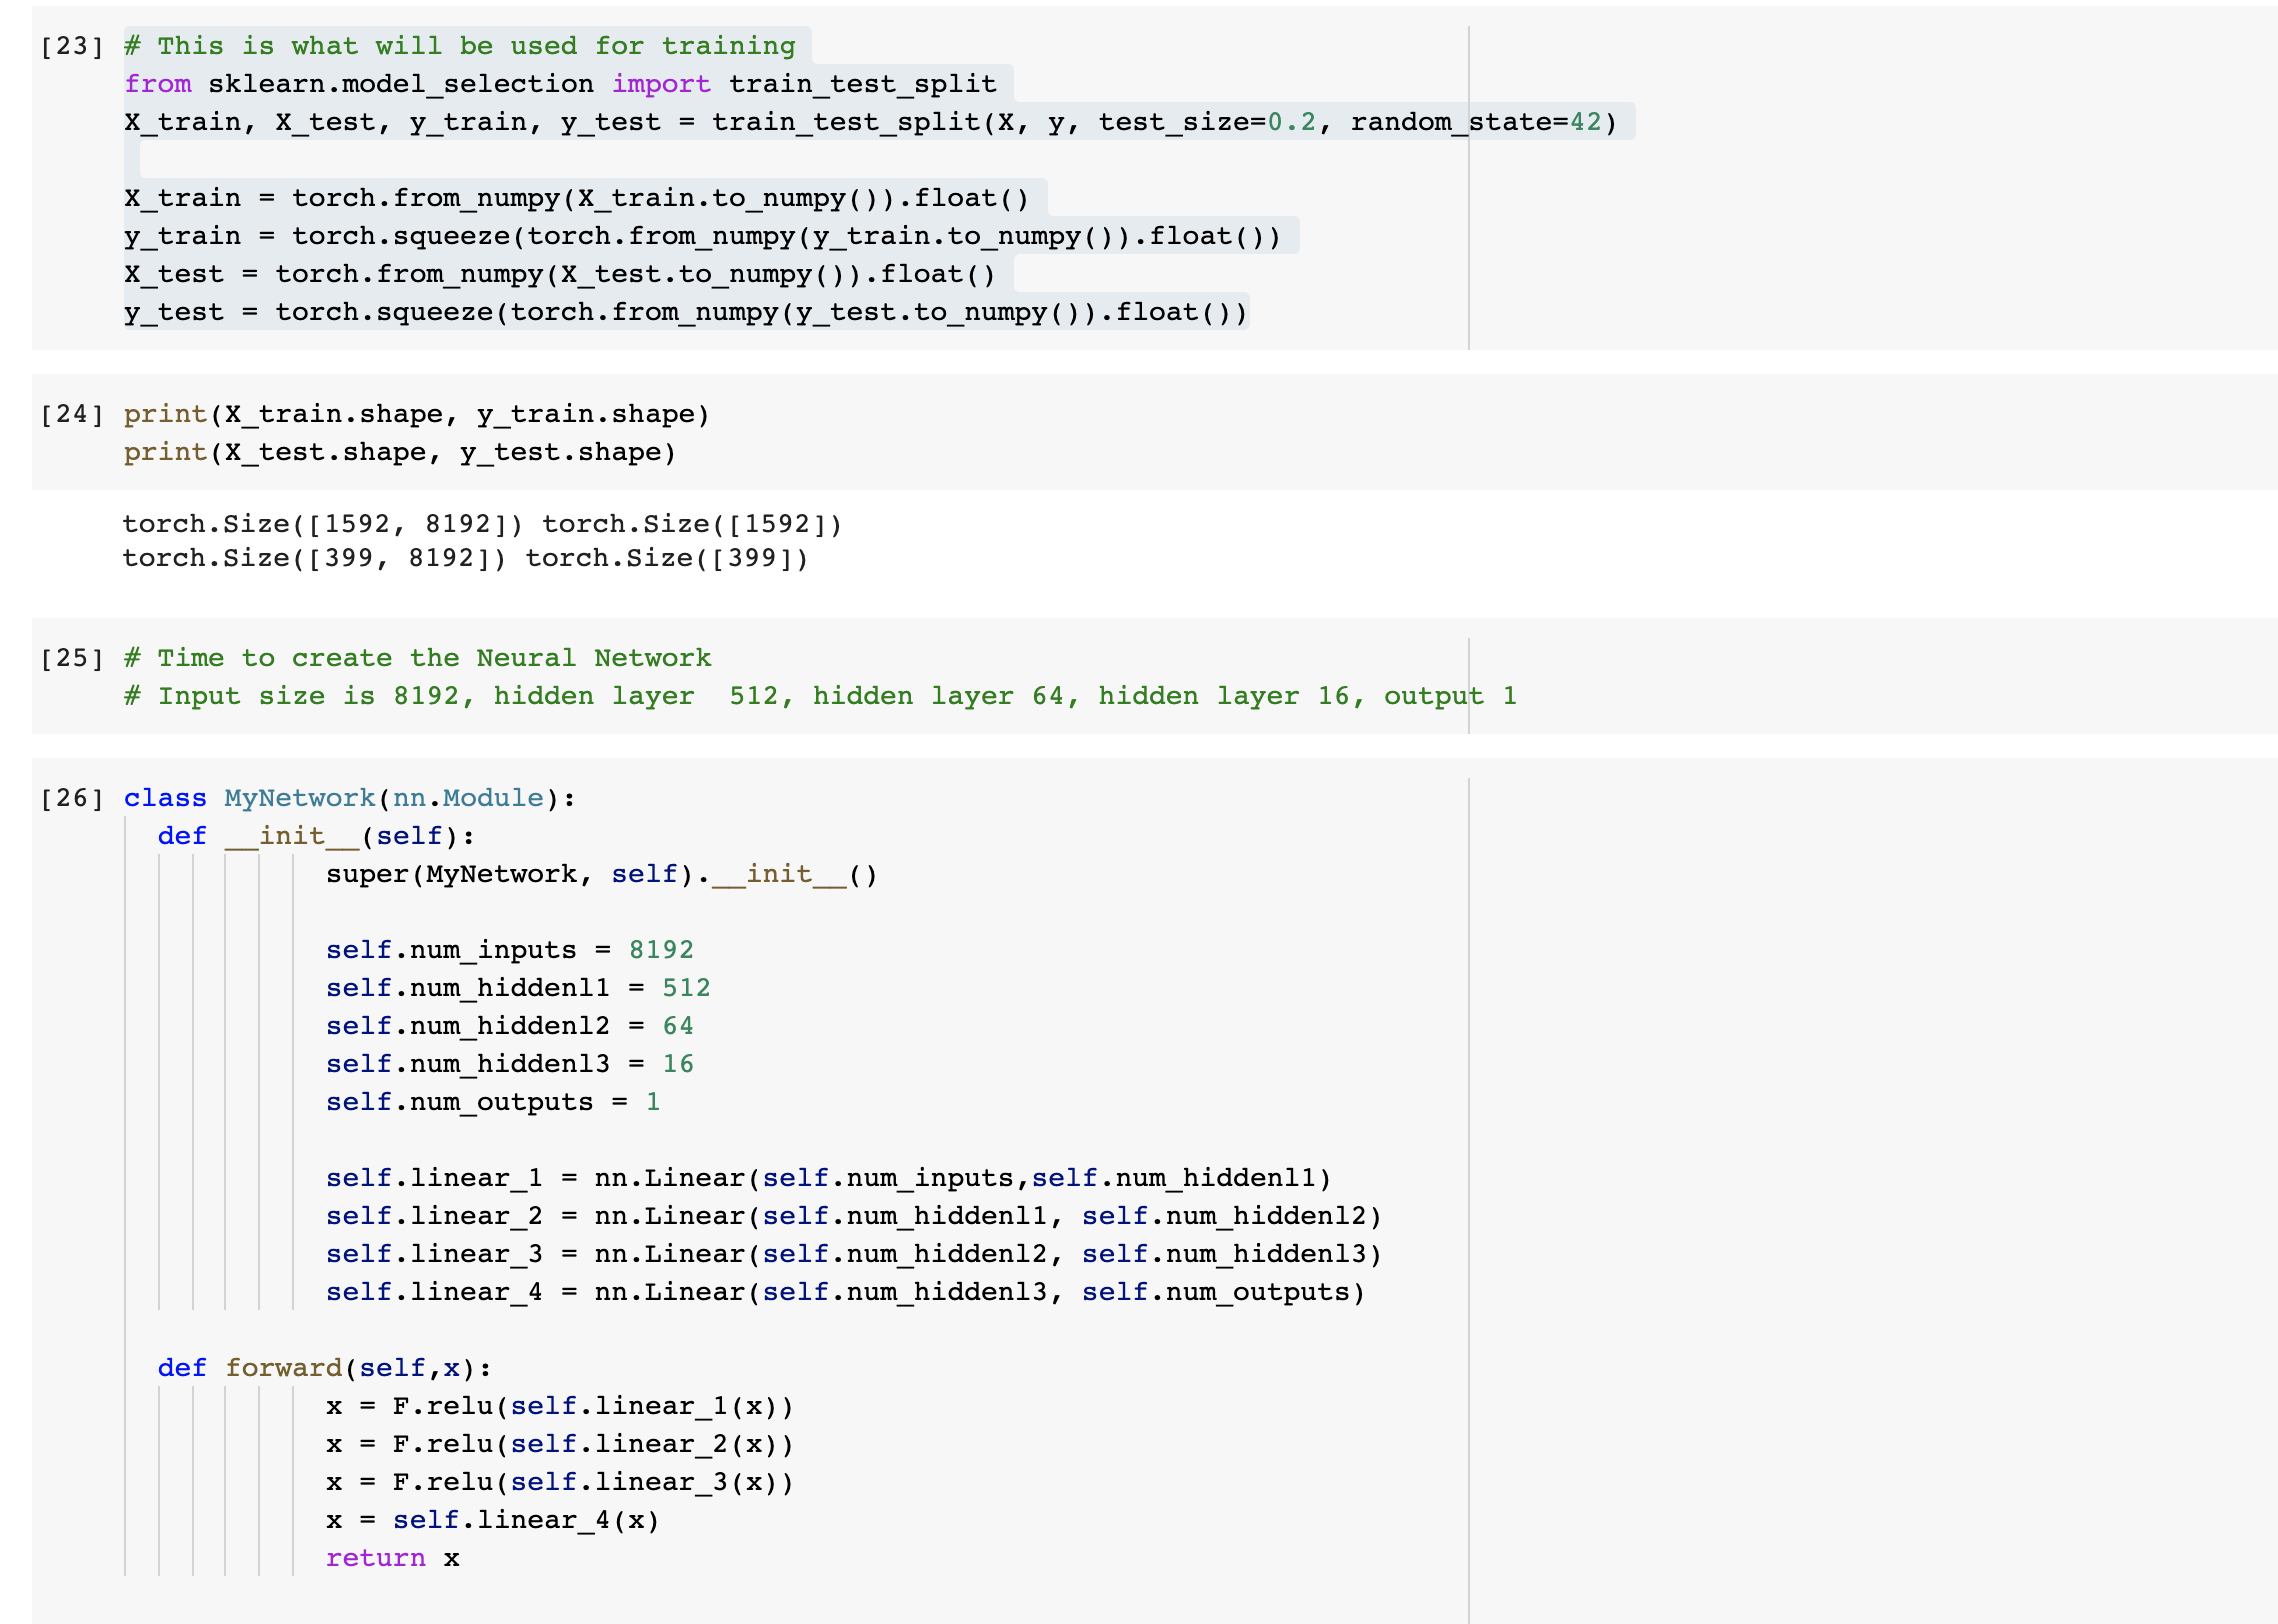Click the y_test torch.squeeze line

tap(685, 313)
